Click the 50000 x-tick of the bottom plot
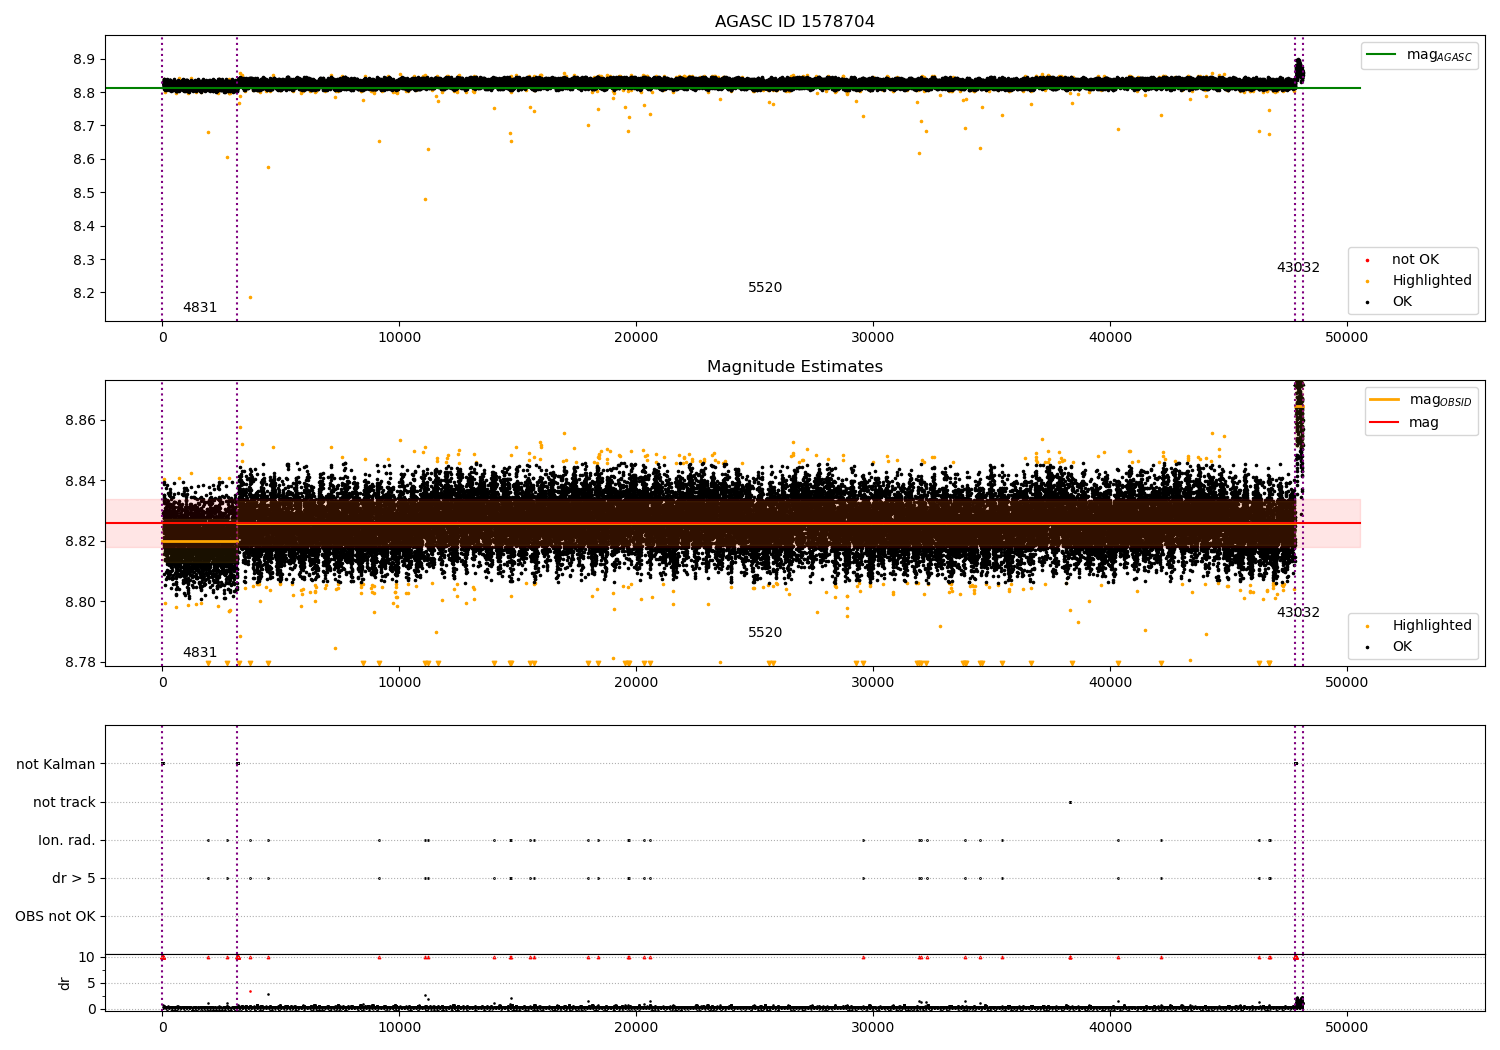 pos(1347,1028)
